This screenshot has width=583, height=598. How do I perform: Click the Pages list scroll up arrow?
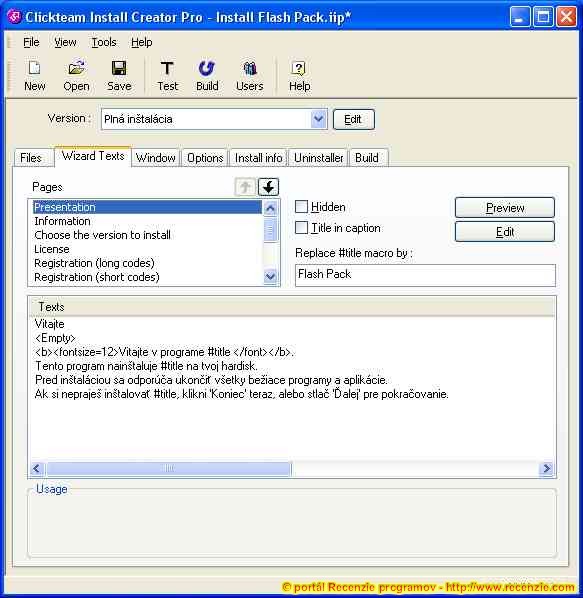[x=270, y=208]
